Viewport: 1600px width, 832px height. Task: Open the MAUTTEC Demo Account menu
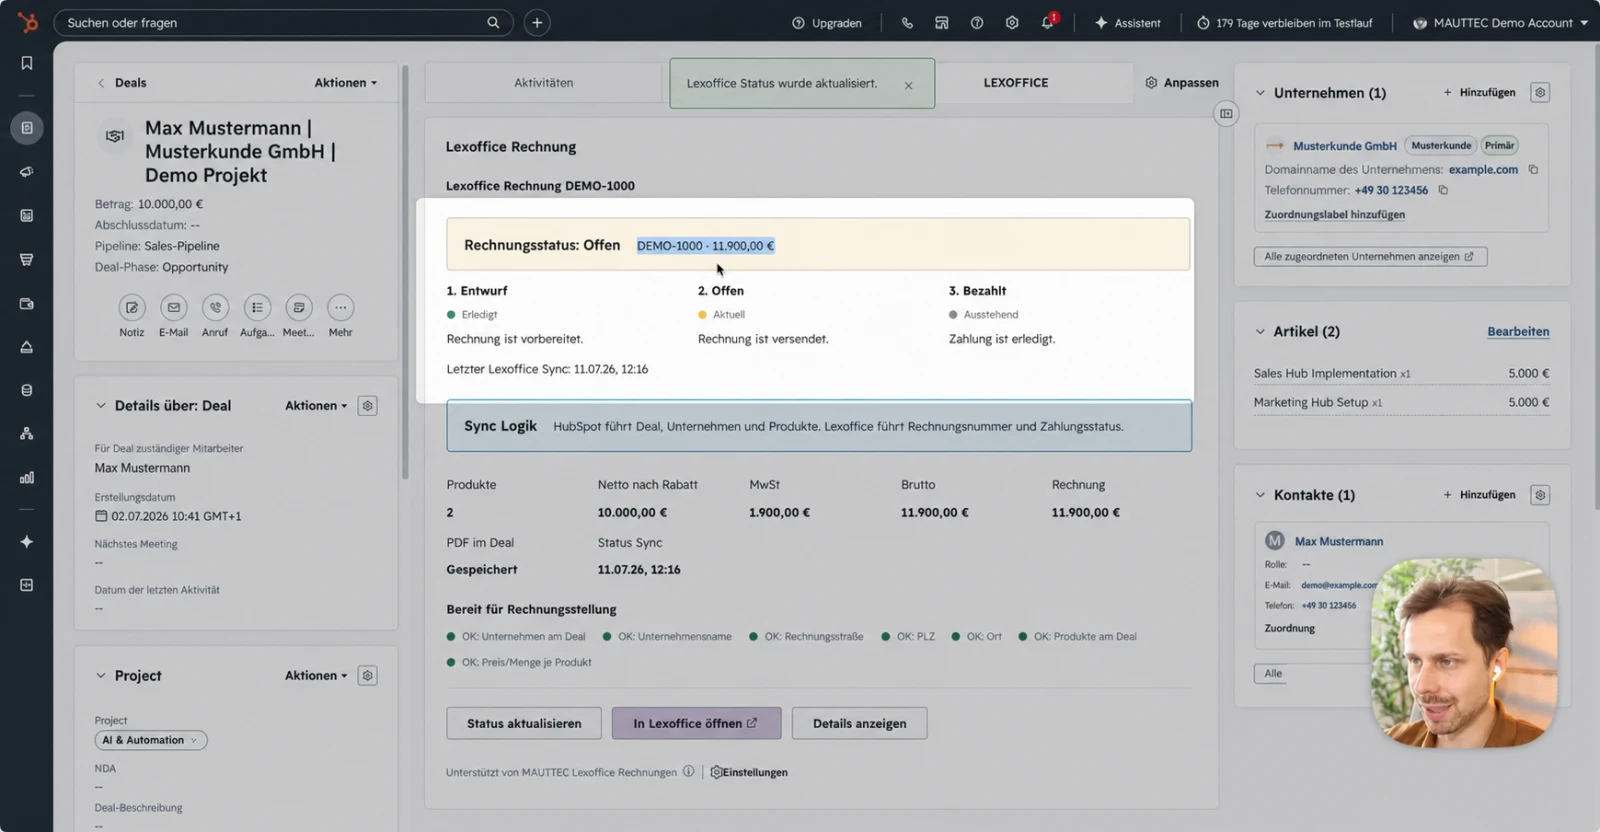(1500, 22)
